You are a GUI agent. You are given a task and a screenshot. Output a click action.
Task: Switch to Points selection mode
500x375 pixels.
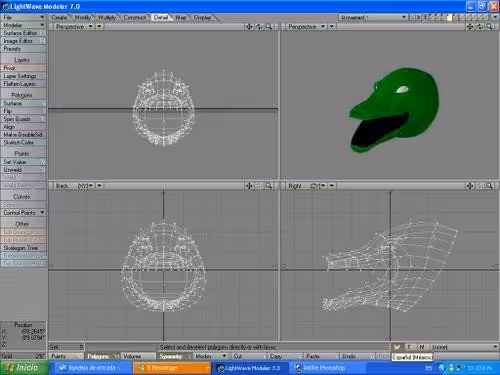pyautogui.click(x=66, y=356)
